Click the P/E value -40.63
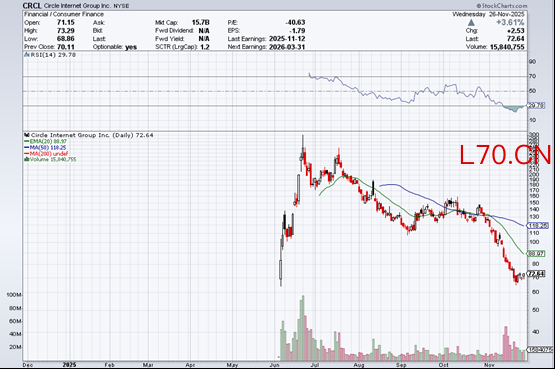The height and width of the screenshot is (369, 555). 295,22
